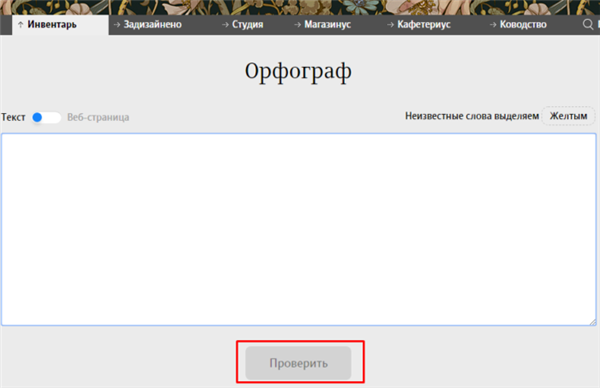Select the Текст mode label
The width and height of the screenshot is (600, 388).
pyautogui.click(x=13, y=117)
